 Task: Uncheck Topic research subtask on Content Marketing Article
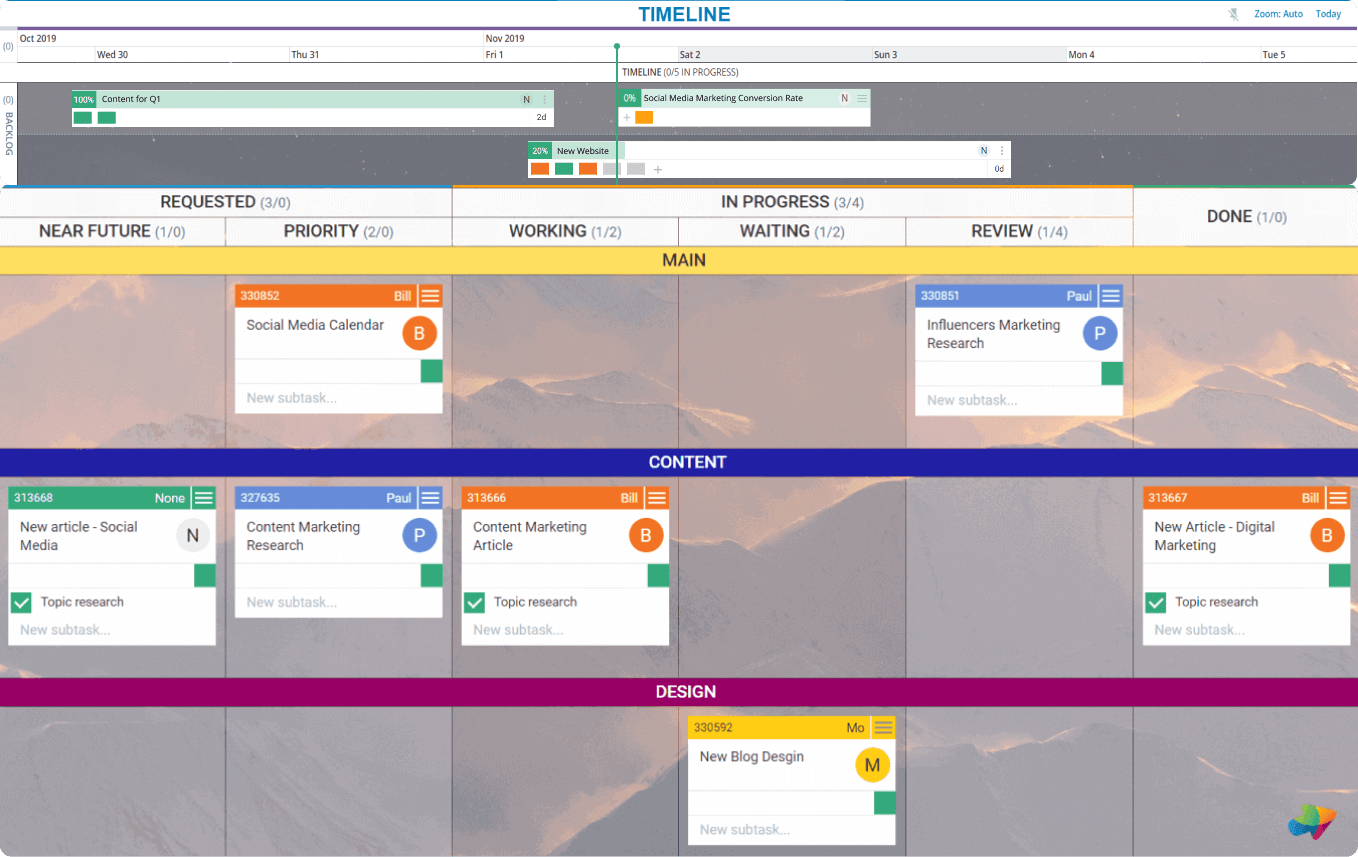[475, 601]
